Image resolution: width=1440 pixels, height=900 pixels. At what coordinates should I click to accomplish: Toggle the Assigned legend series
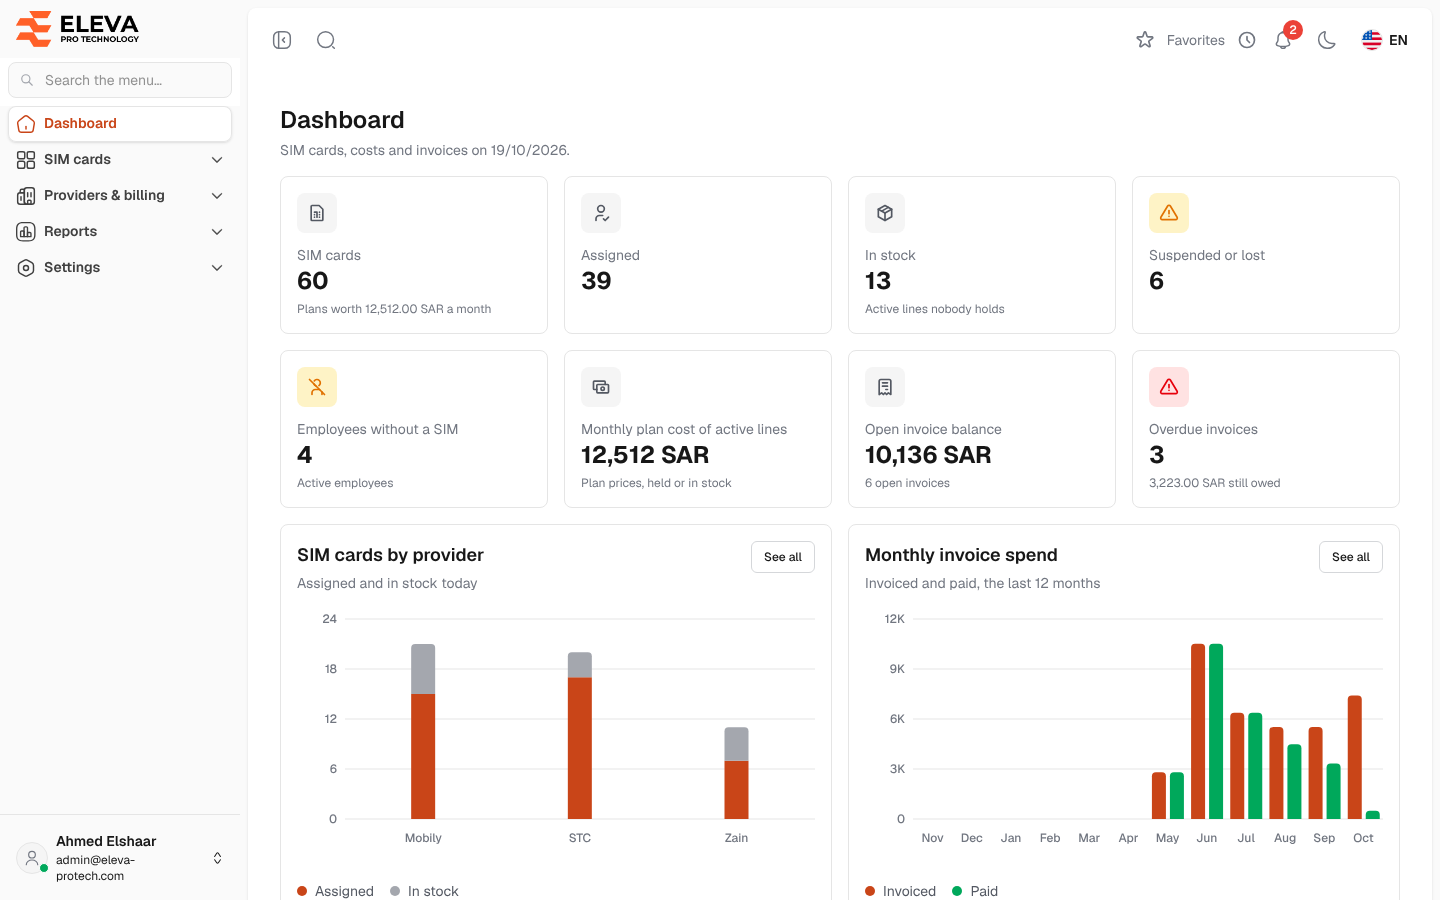pos(335,891)
